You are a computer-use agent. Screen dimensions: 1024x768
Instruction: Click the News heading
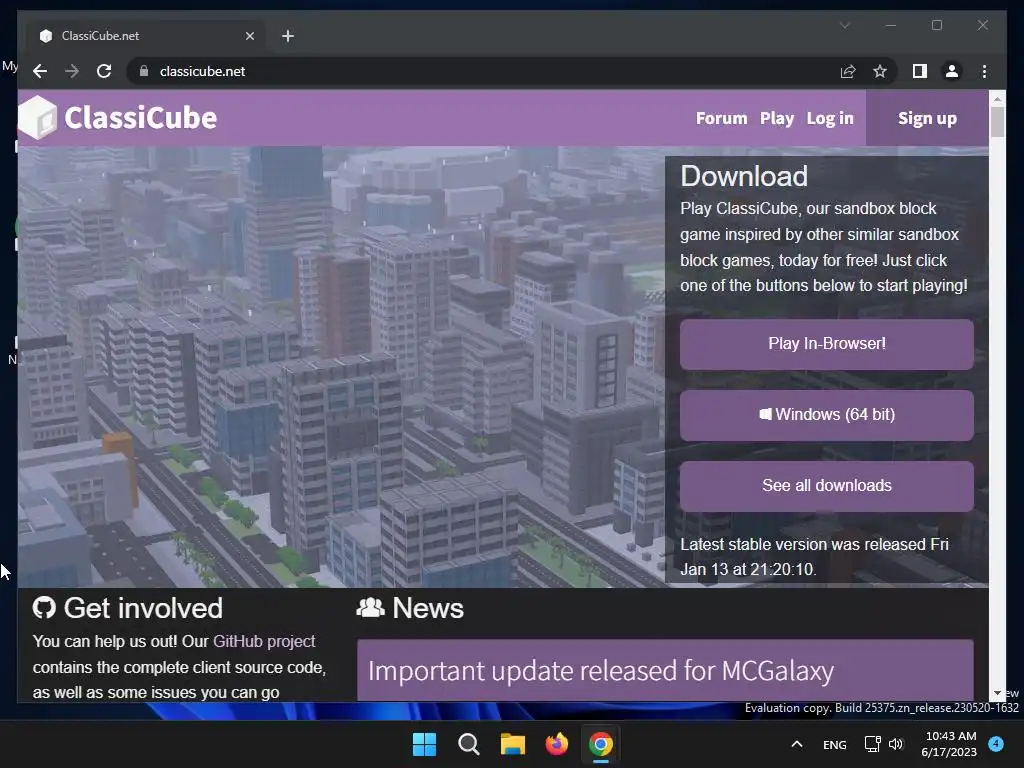coord(428,608)
